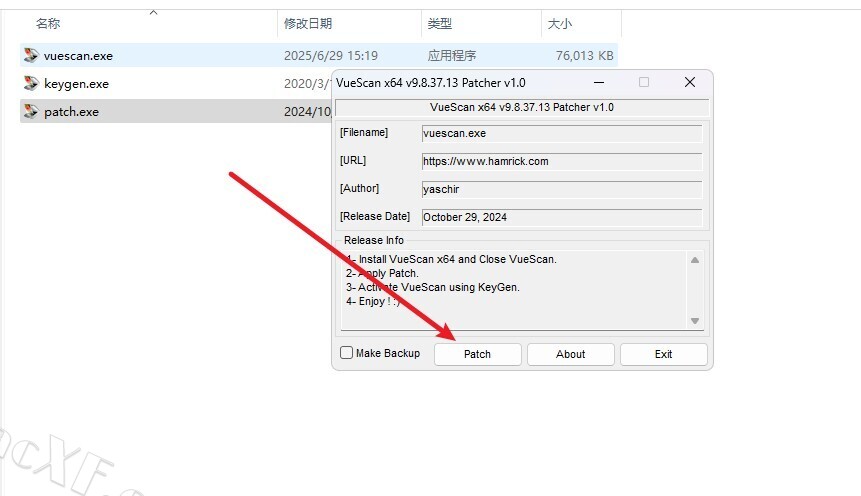
Task: Click the 'Activate VueScan using KeyGen' line
Action: tap(433, 287)
